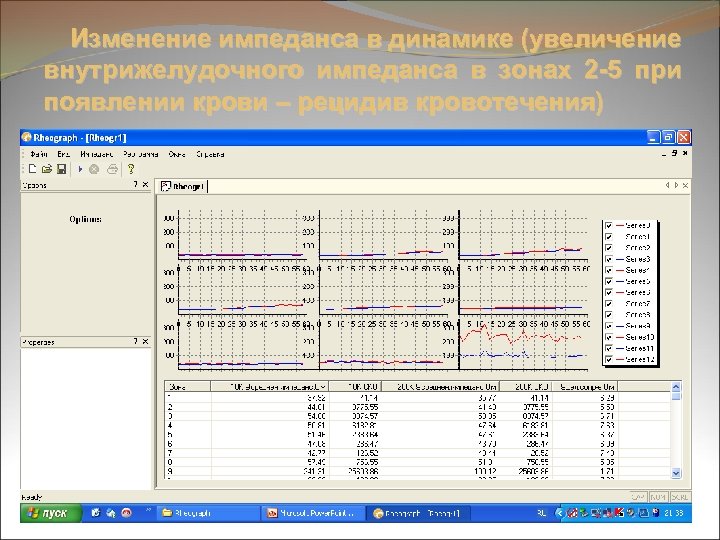Viewport: 720px width, 540px height.
Task: Click the RU language indicator
Action: (542, 513)
